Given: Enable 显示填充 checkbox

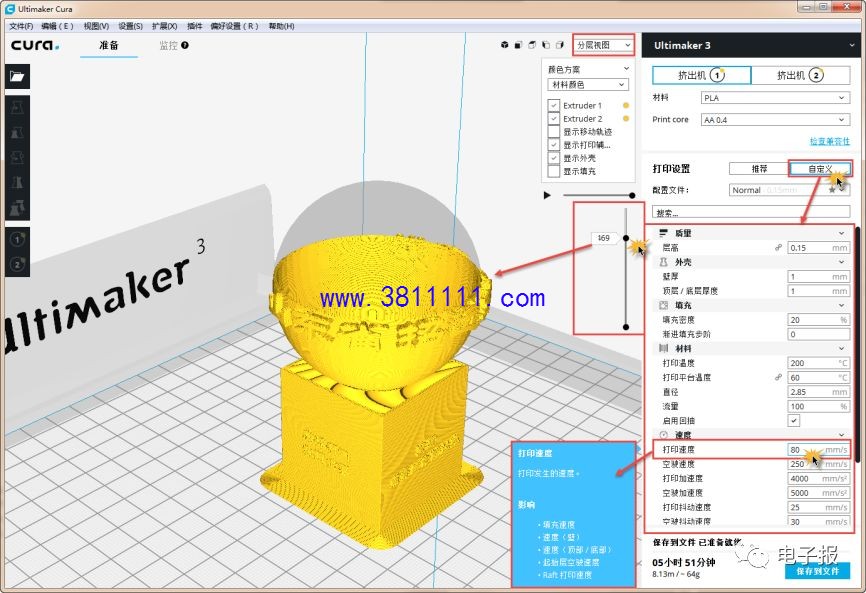Looking at the screenshot, I should (x=553, y=171).
